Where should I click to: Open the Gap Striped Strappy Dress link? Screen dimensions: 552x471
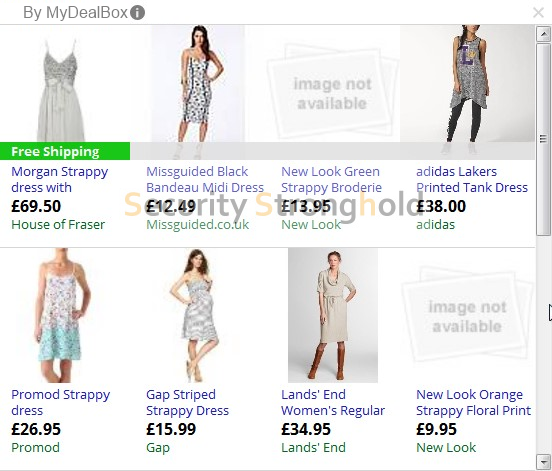187,402
